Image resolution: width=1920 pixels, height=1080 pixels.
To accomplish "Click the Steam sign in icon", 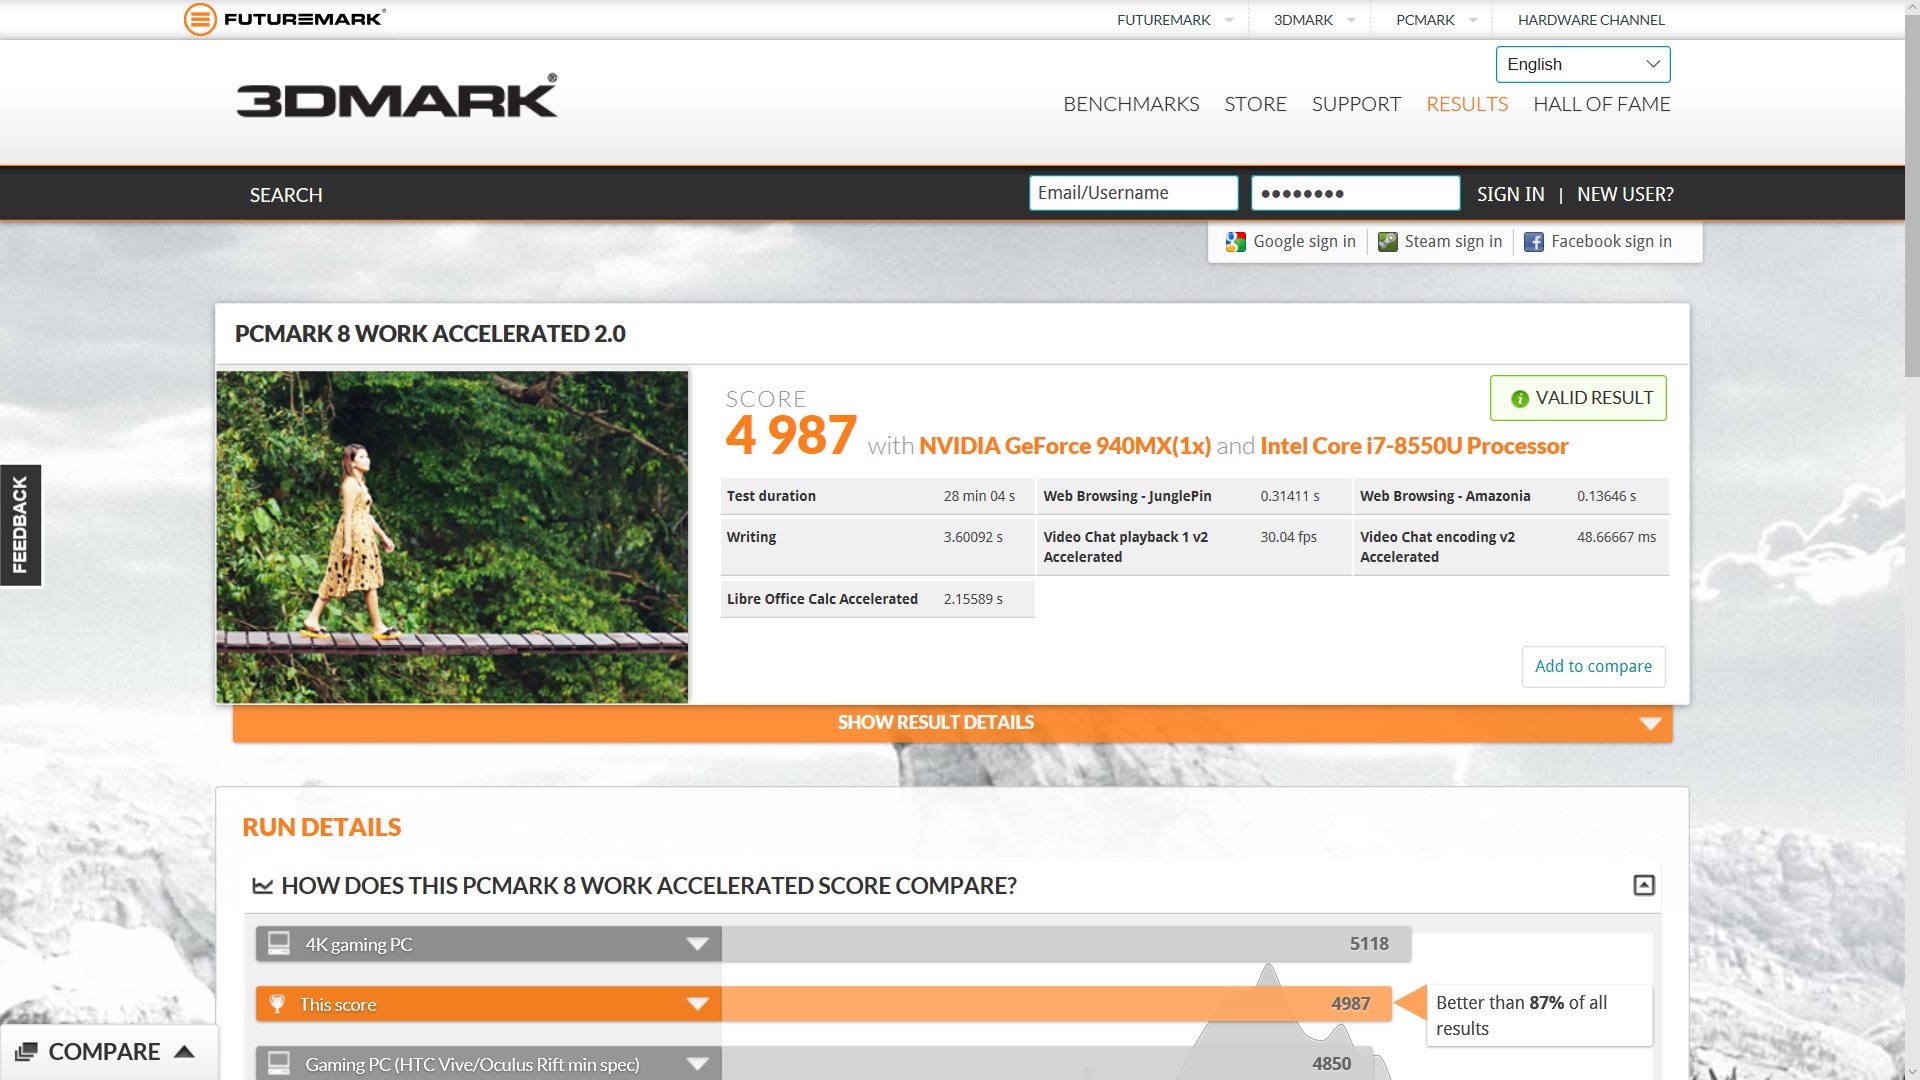I will (x=1387, y=242).
